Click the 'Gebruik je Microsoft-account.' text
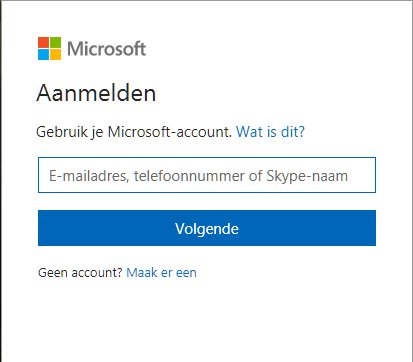The image size is (413, 362). coord(134,132)
